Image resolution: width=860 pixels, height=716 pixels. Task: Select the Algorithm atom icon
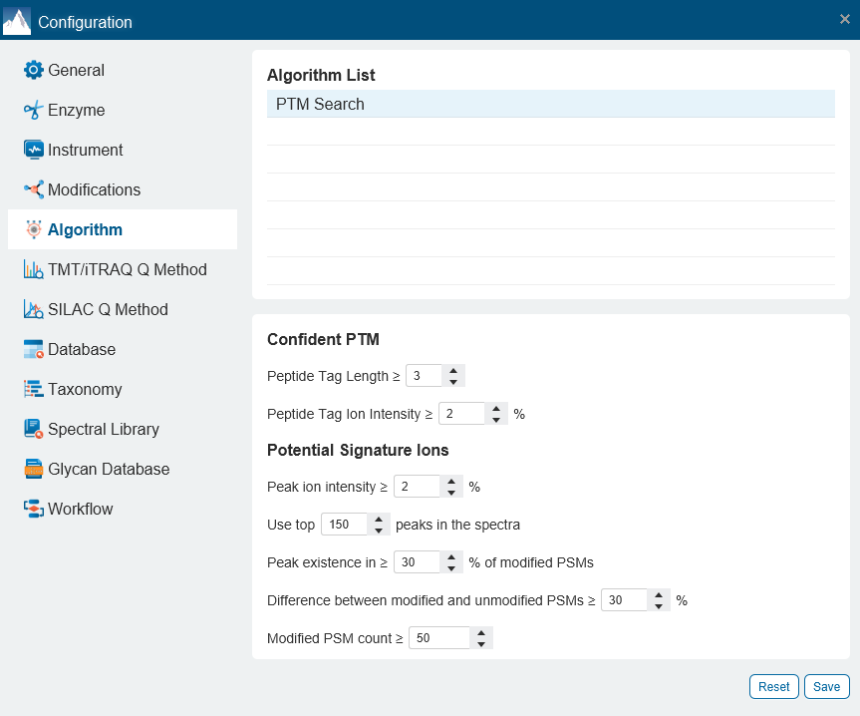pyautogui.click(x=35, y=229)
